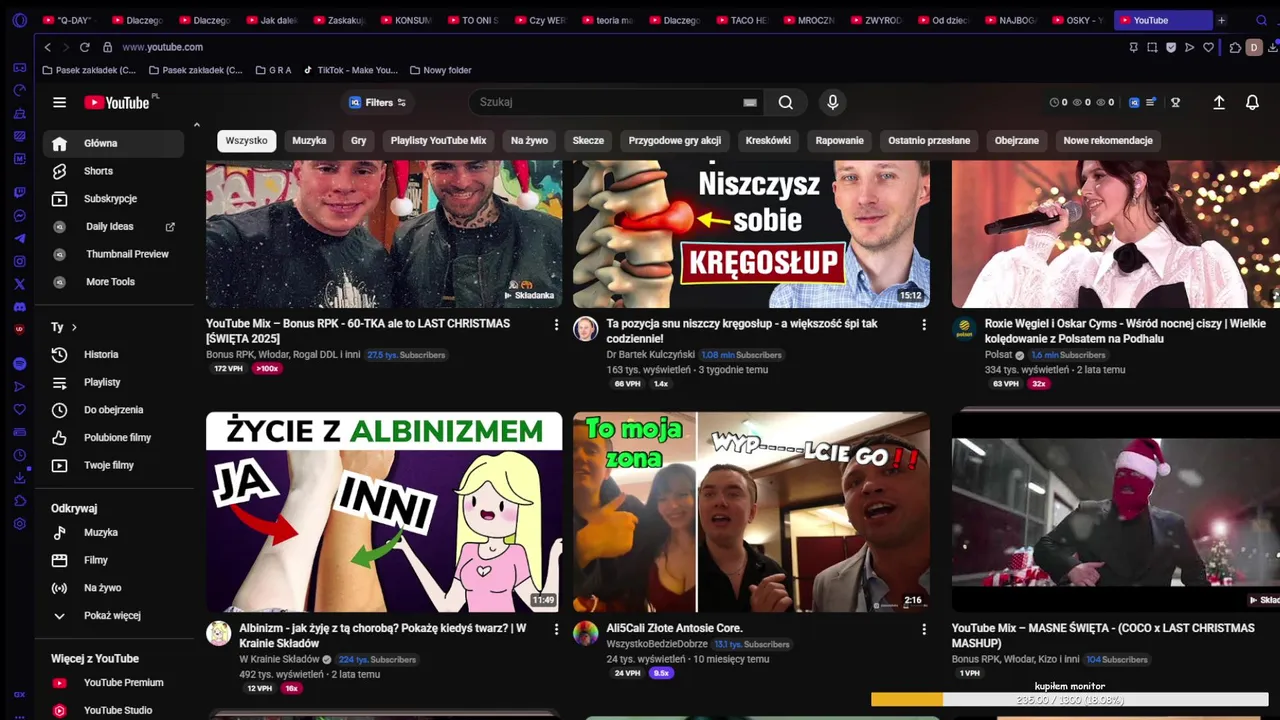The image size is (1280, 720).
Task: Open Opera sidebar settings gear
Action: (19, 524)
